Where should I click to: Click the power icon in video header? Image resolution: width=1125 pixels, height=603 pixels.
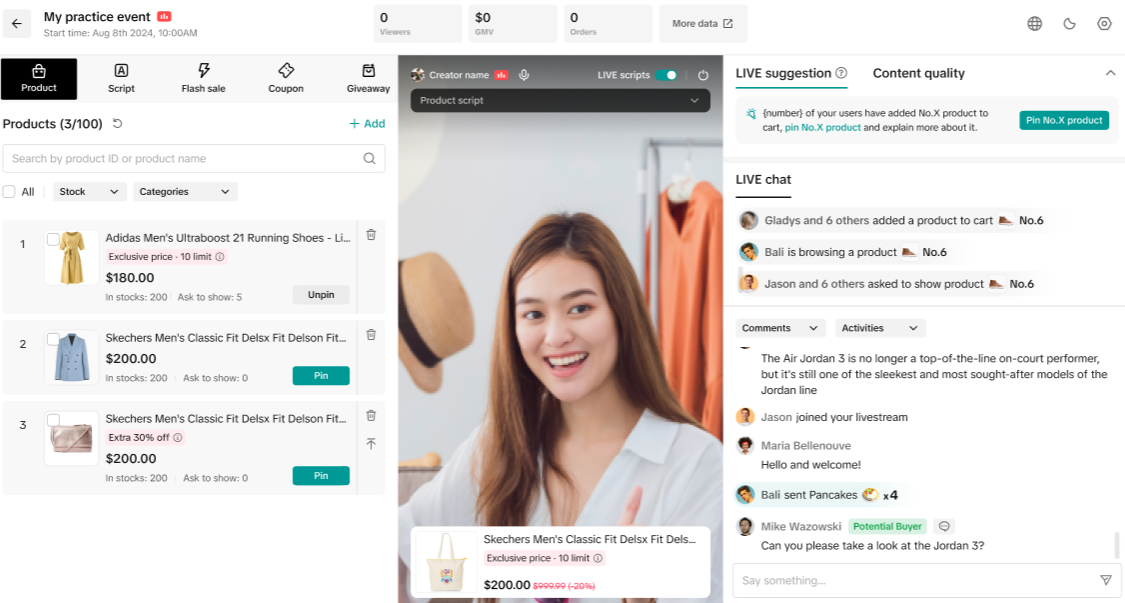click(703, 75)
